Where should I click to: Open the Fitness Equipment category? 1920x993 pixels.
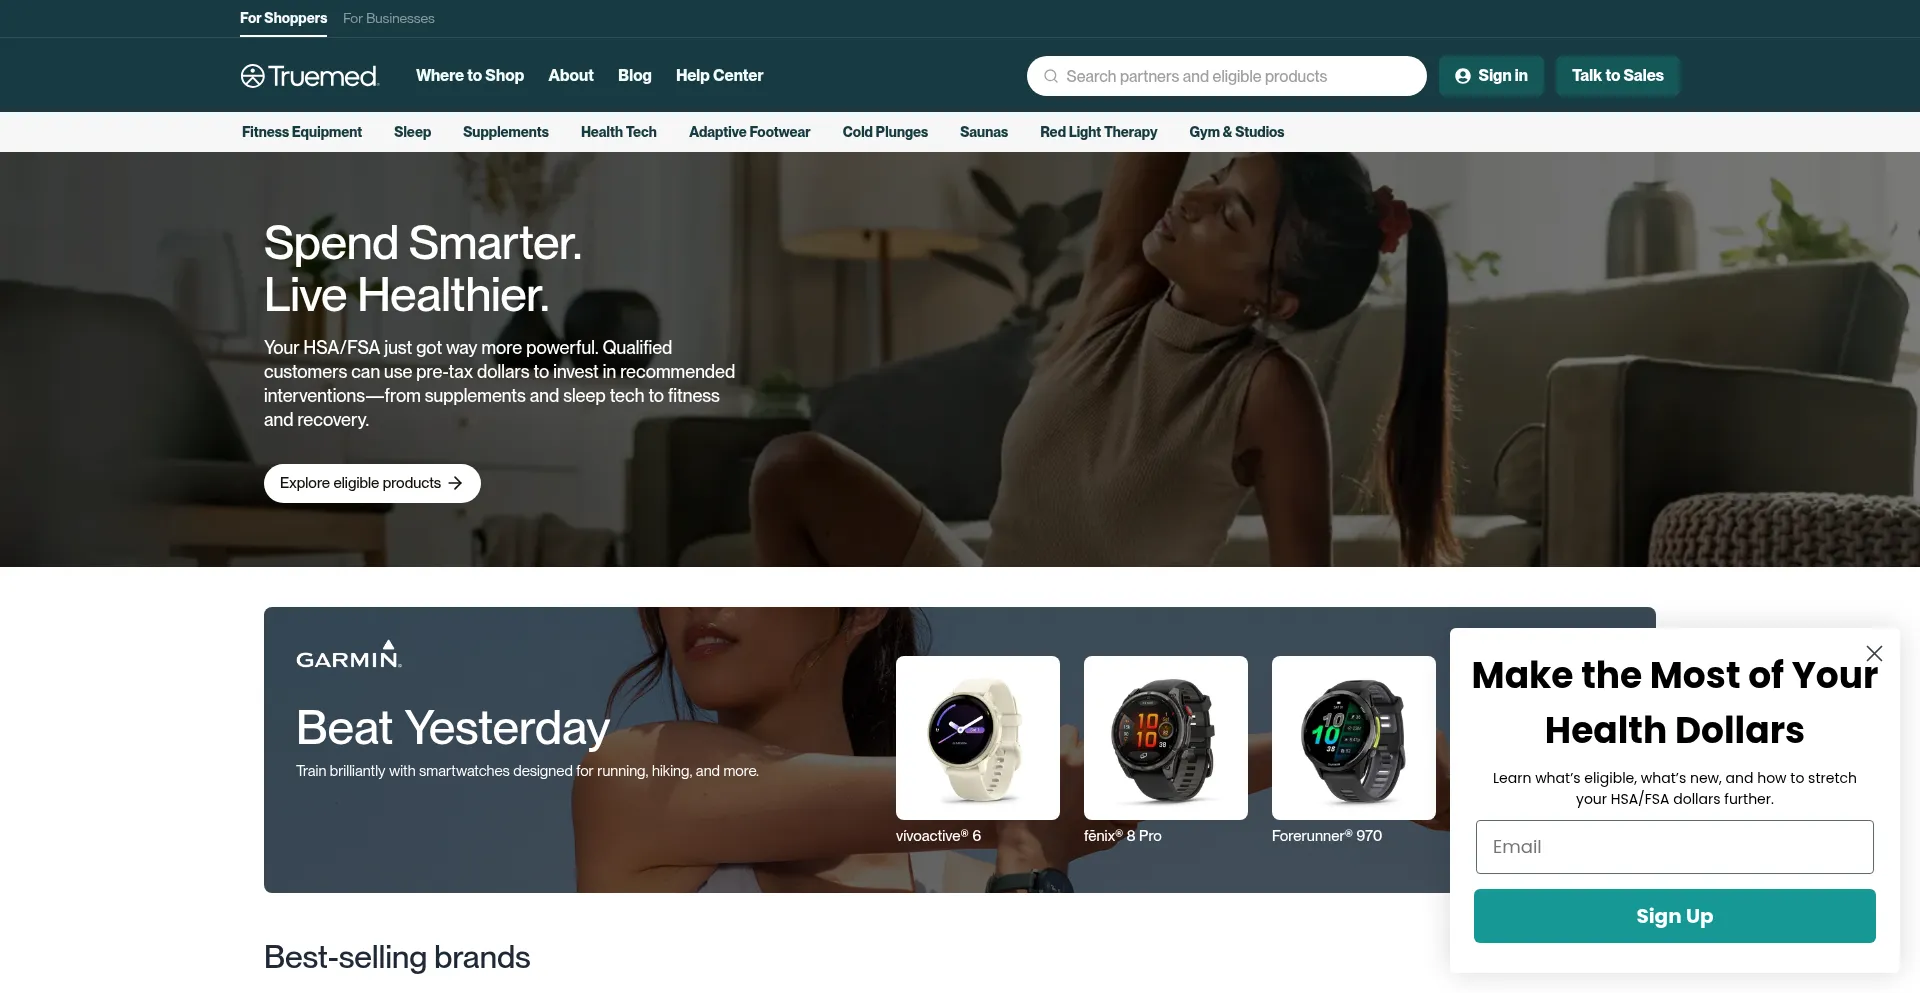click(x=302, y=132)
